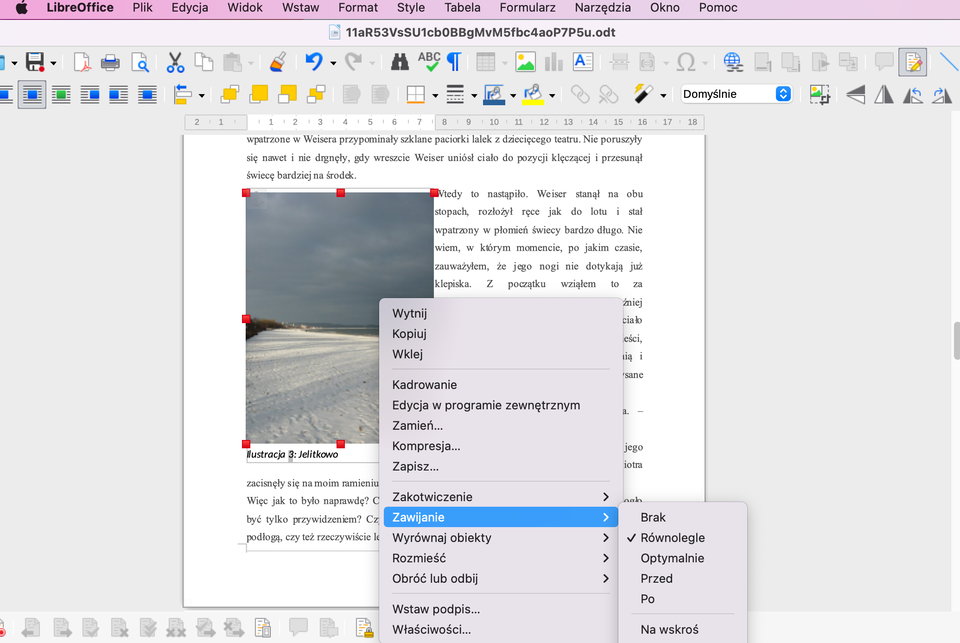960x643 pixels.
Task: Open the Insert Chart tool
Action: 552,61
